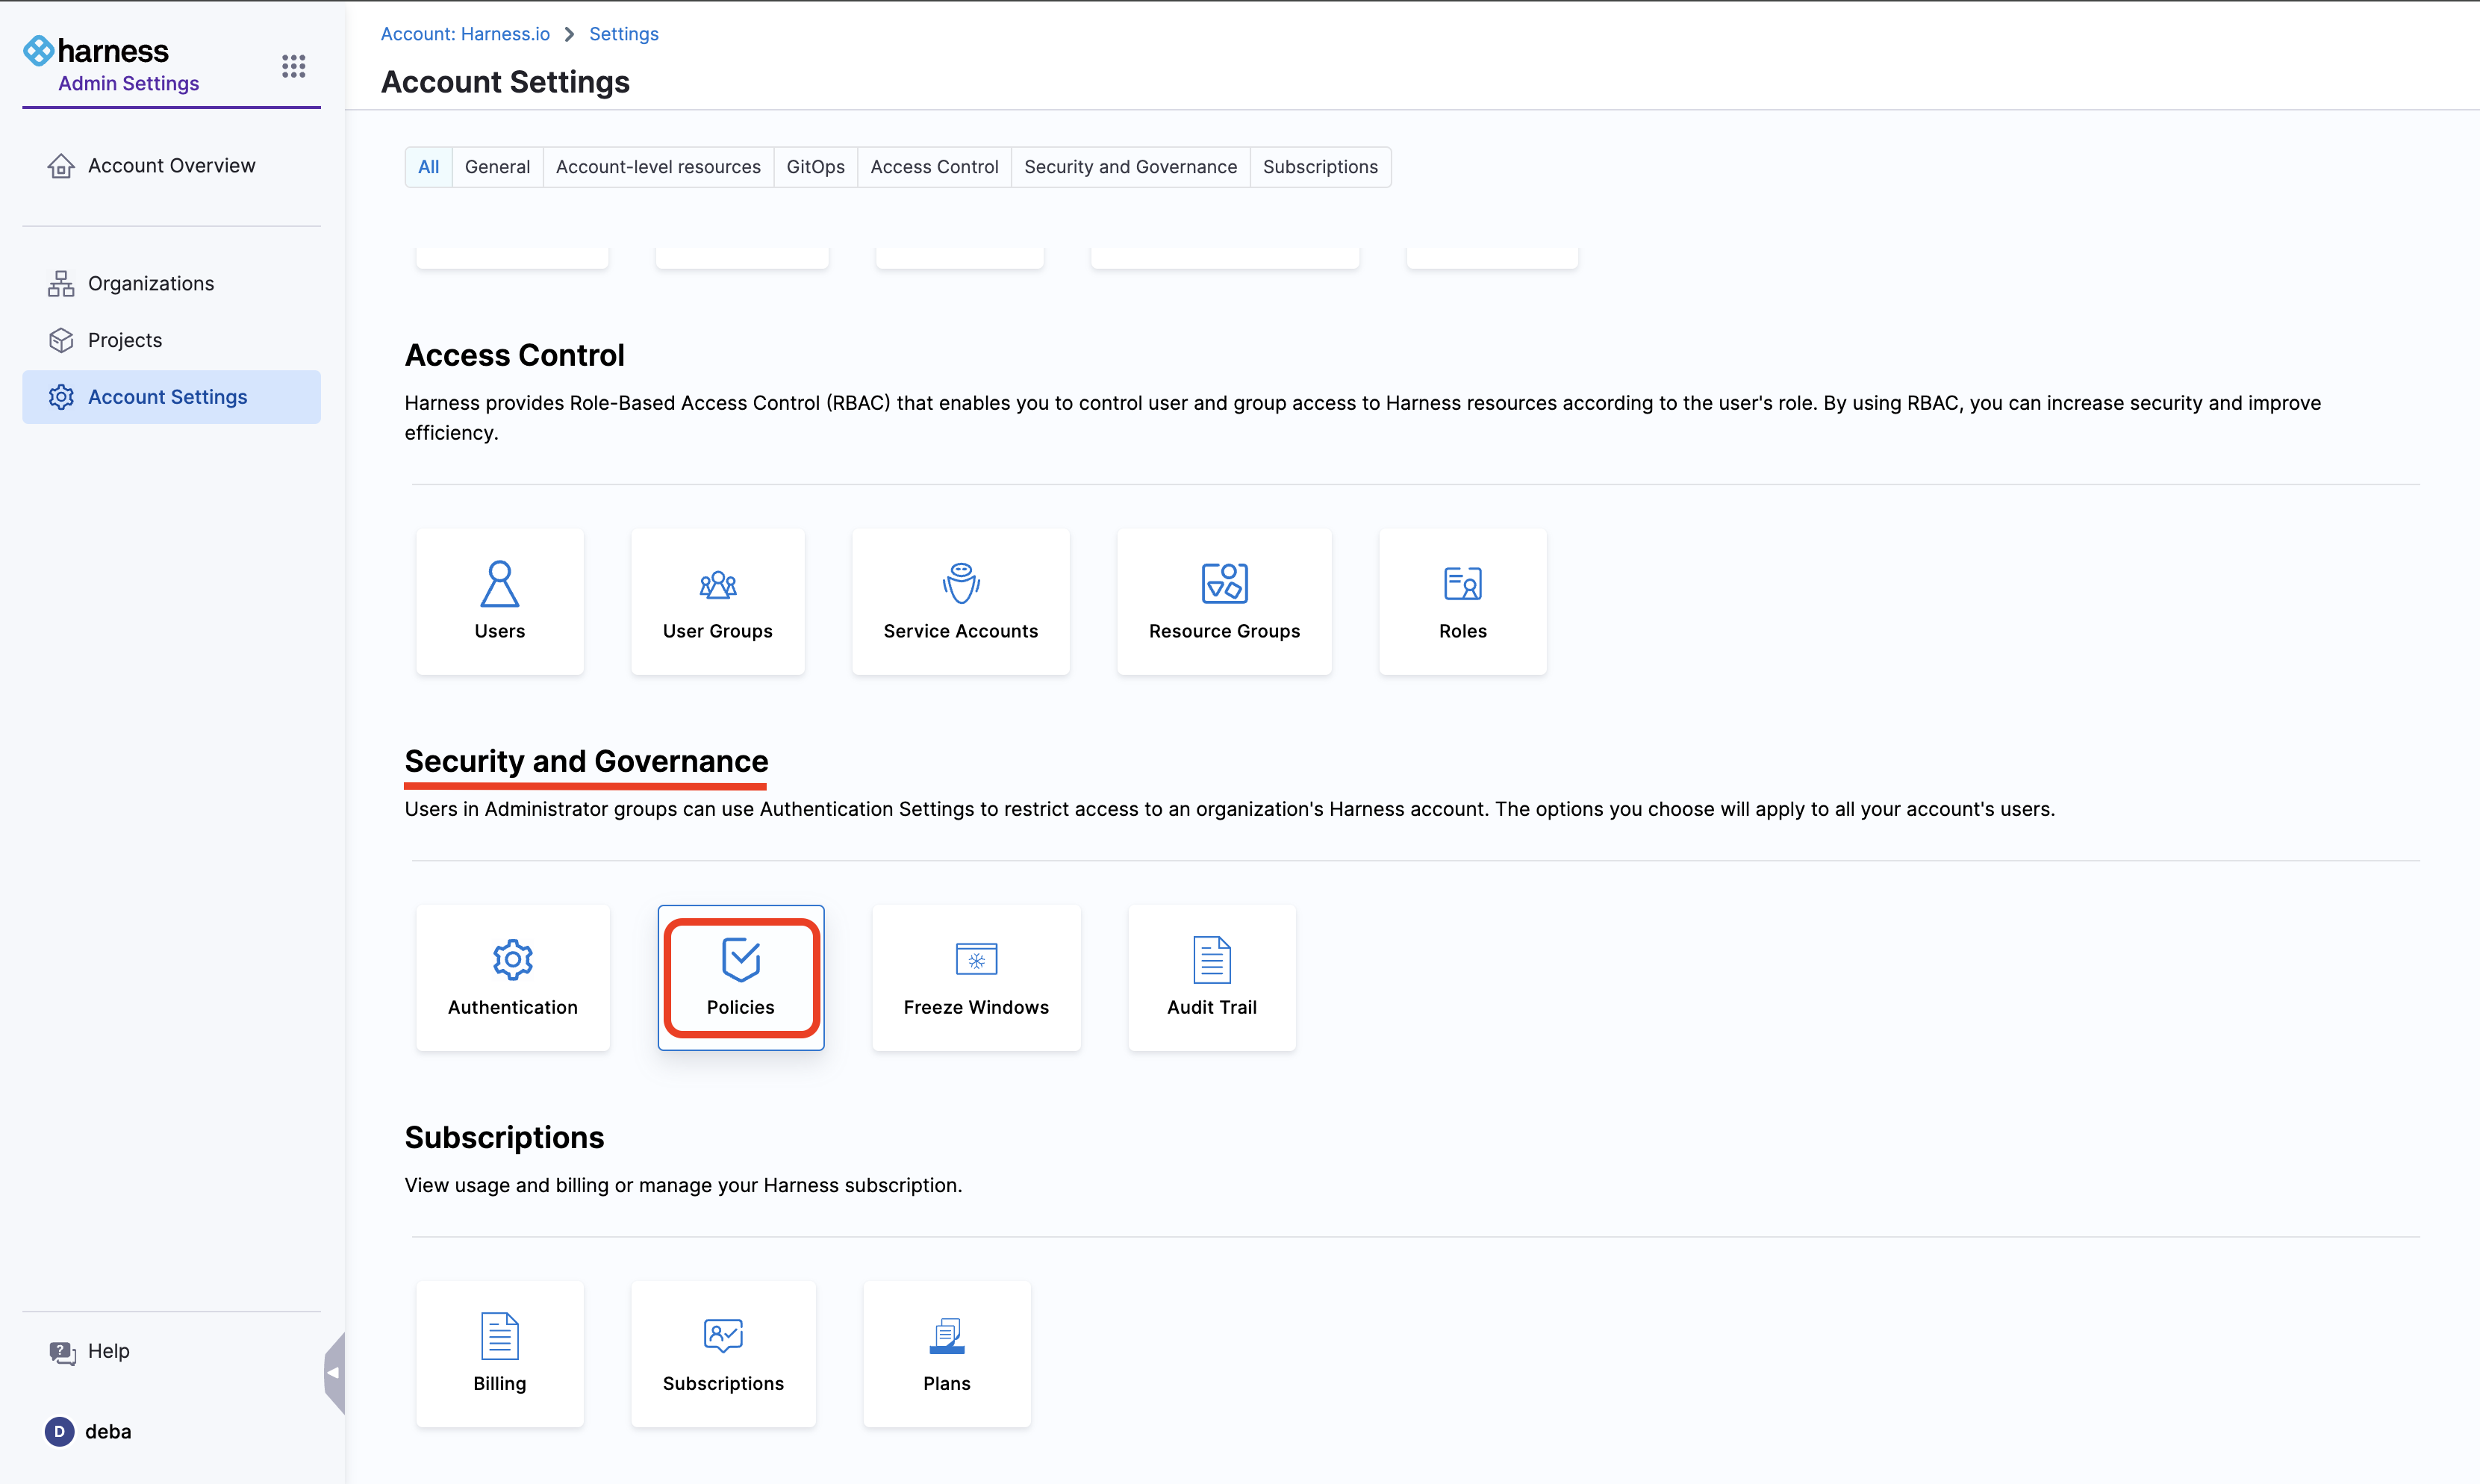Open the Authentication settings card

512,977
